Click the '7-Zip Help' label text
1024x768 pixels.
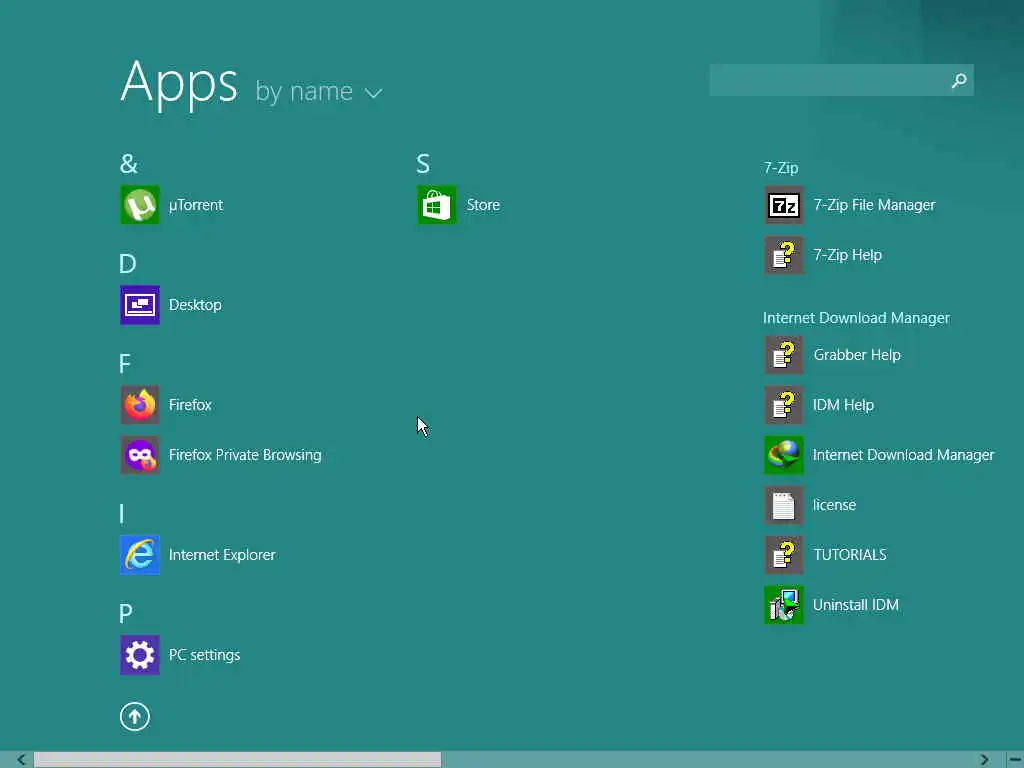pos(848,255)
